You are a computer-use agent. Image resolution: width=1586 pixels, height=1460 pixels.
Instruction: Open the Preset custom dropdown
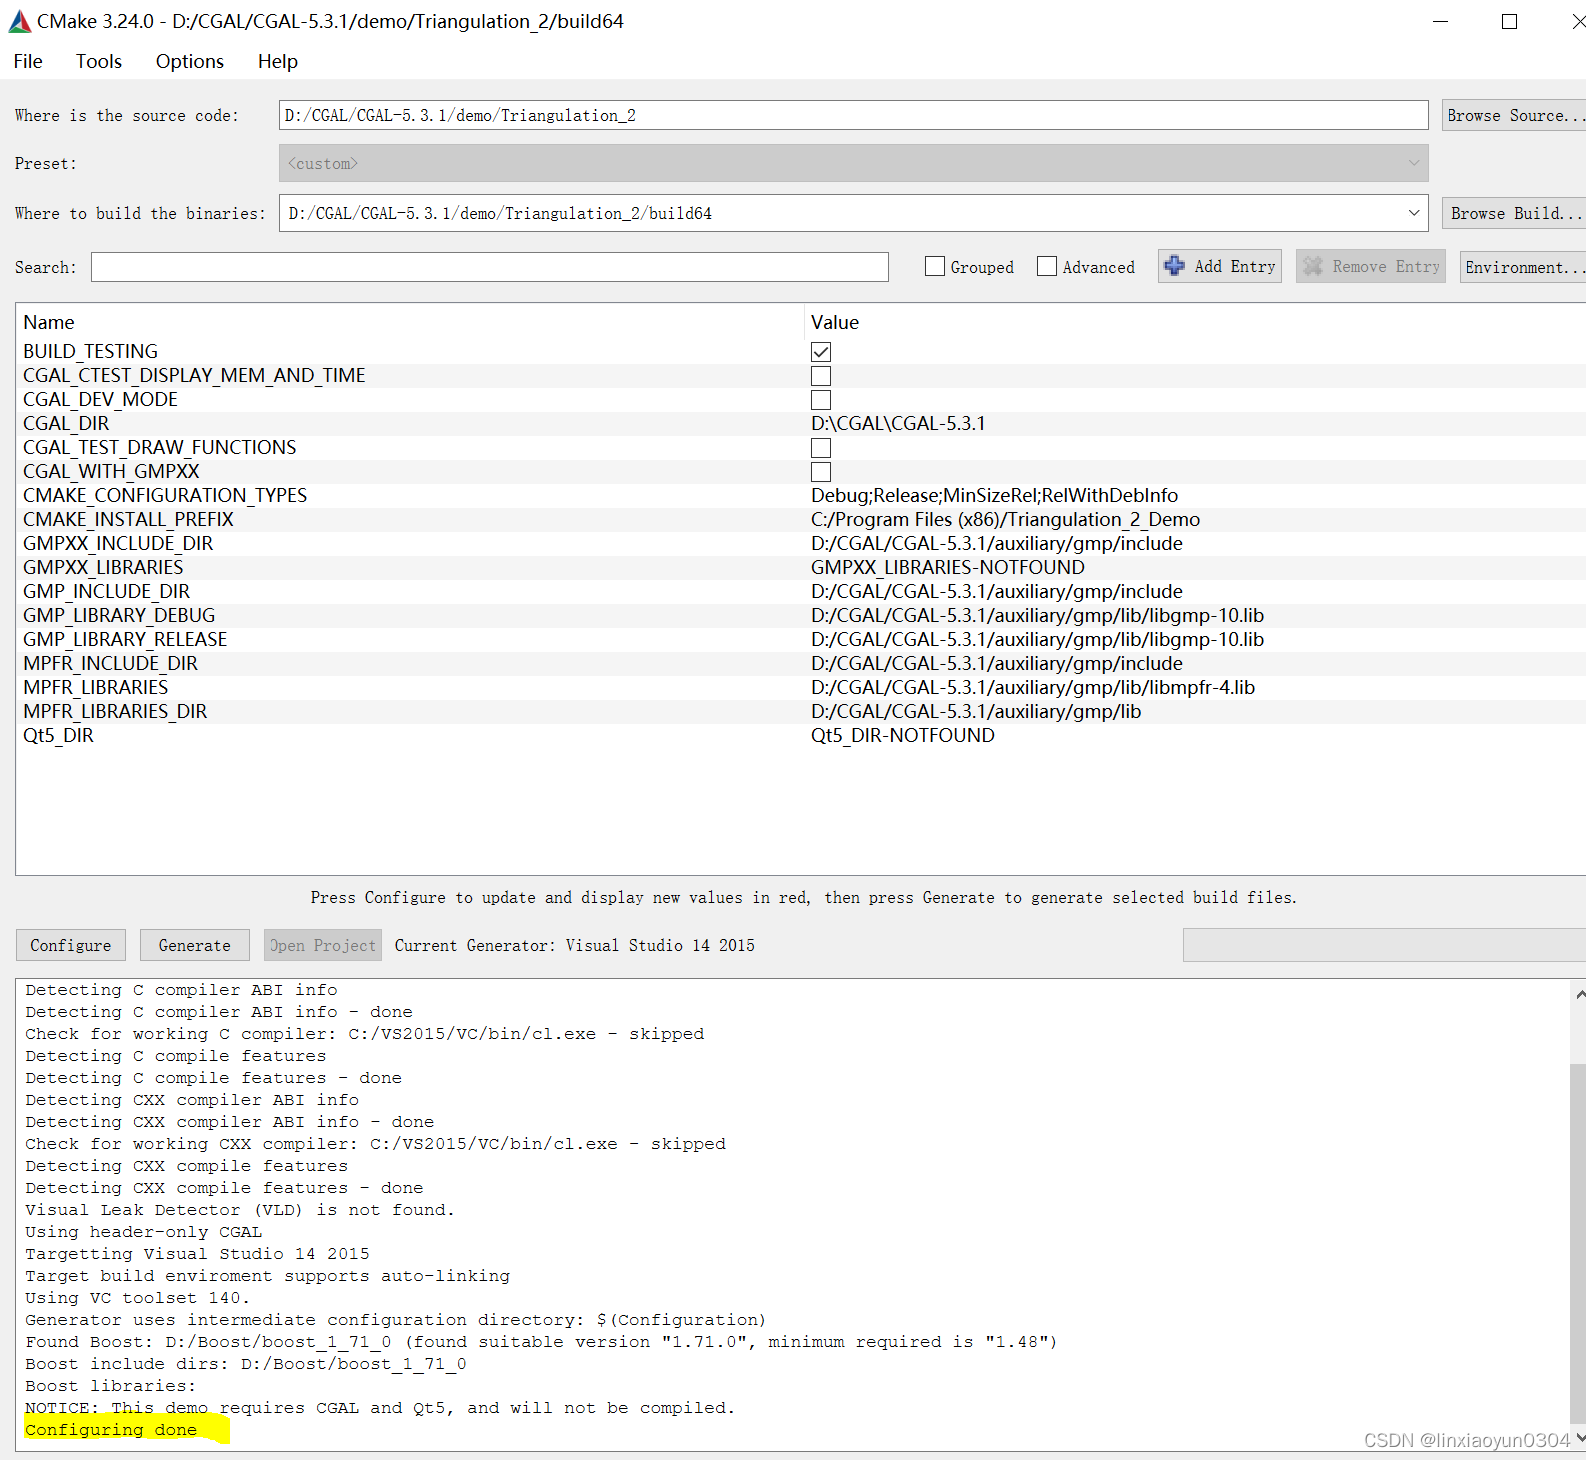pyautogui.click(x=853, y=163)
